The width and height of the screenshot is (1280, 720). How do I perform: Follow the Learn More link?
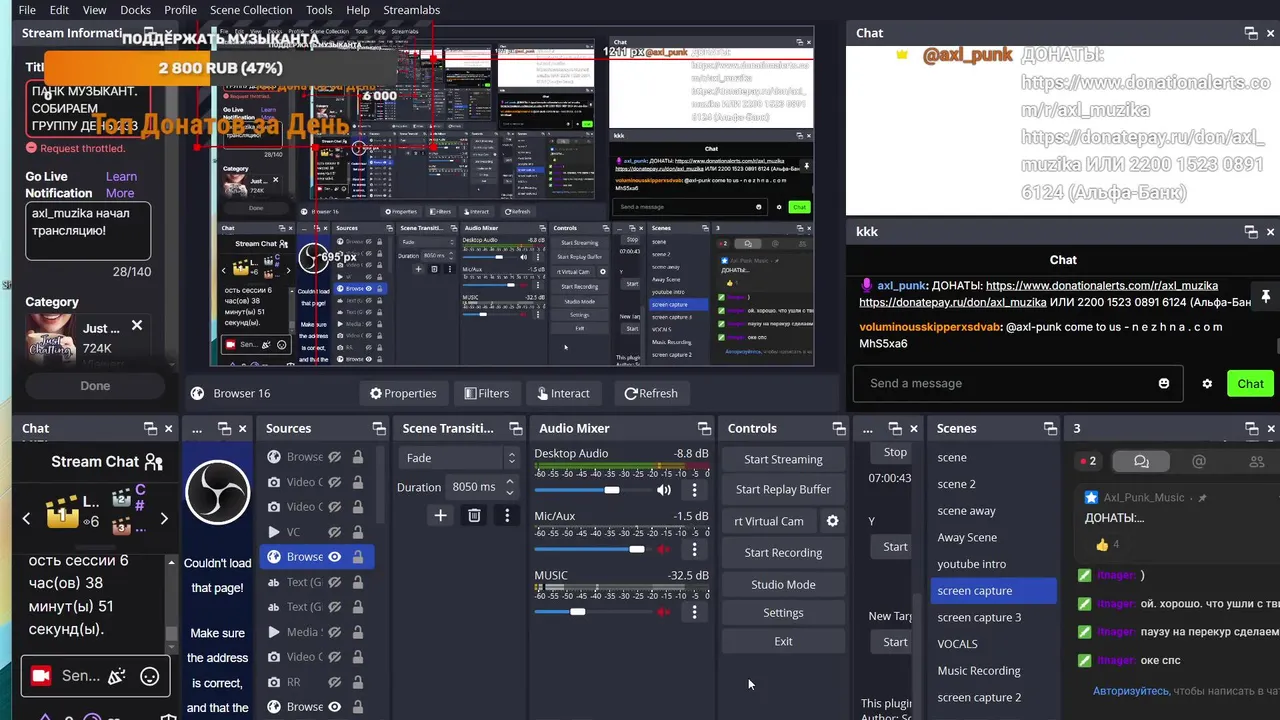[121, 185]
